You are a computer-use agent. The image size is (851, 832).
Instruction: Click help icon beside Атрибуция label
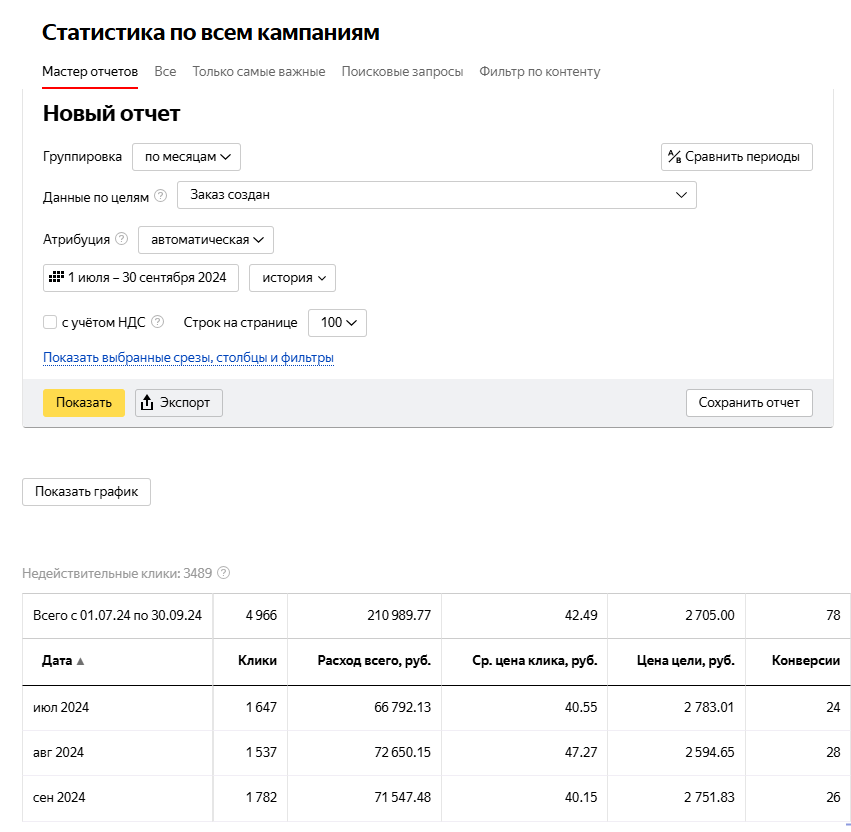click(x=122, y=239)
